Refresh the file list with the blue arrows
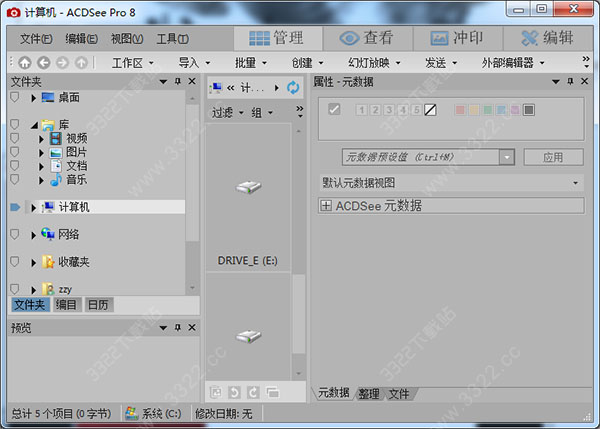 click(x=293, y=88)
